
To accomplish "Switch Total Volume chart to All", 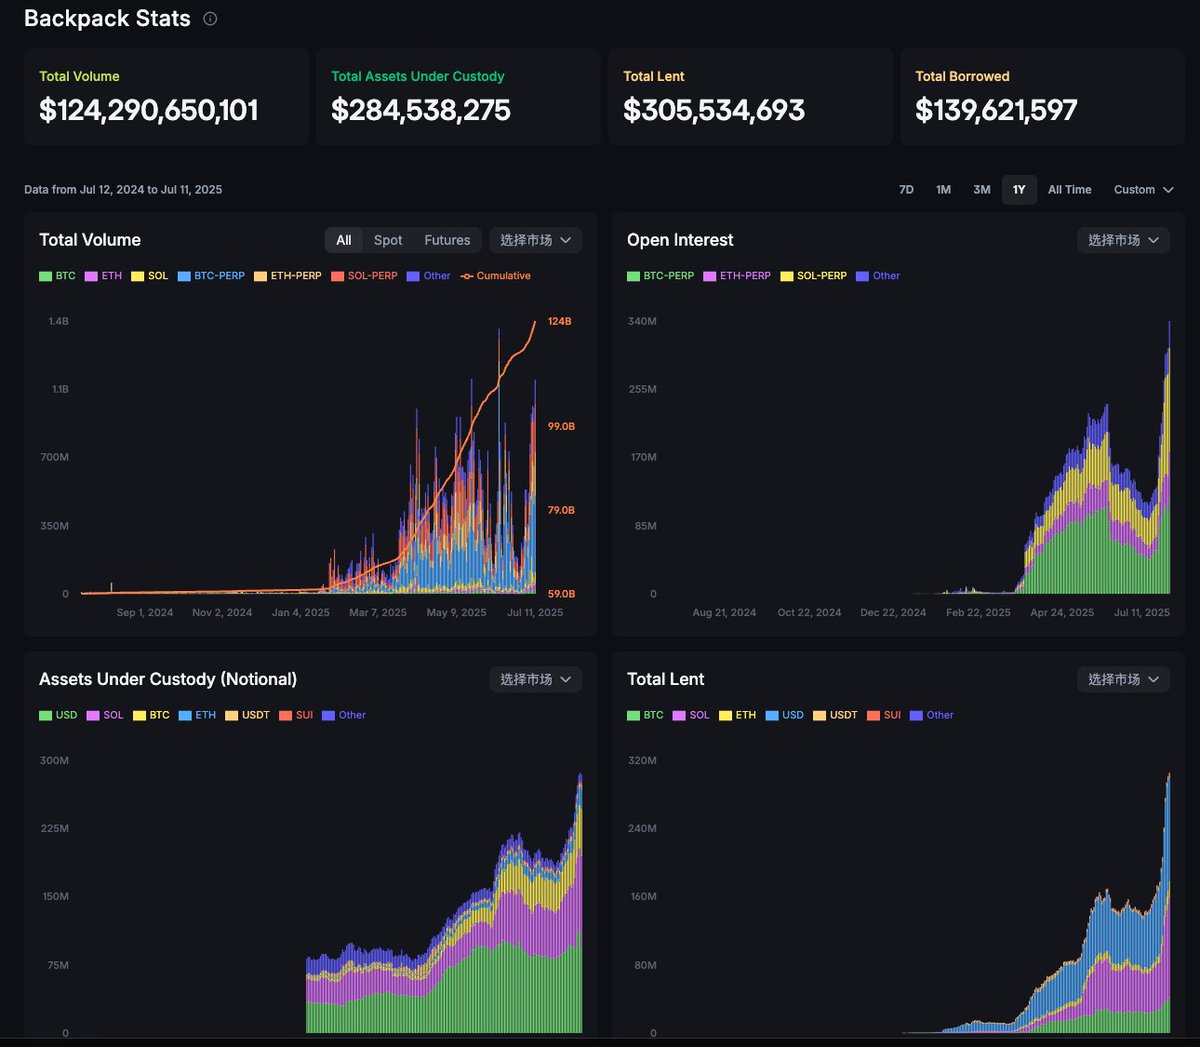I will (x=344, y=240).
